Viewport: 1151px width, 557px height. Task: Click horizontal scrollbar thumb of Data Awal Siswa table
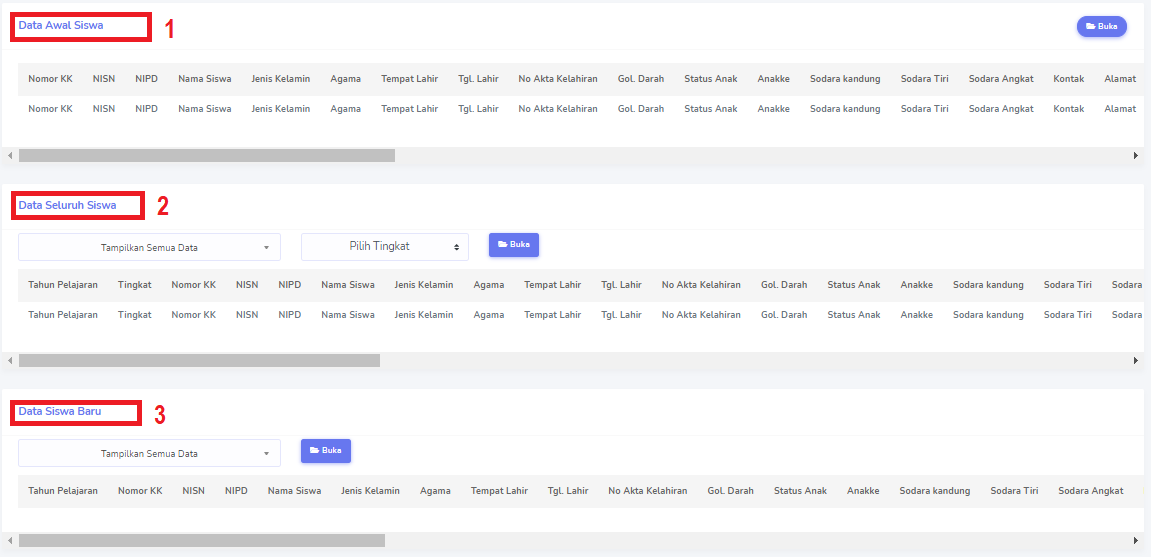[x=206, y=156]
